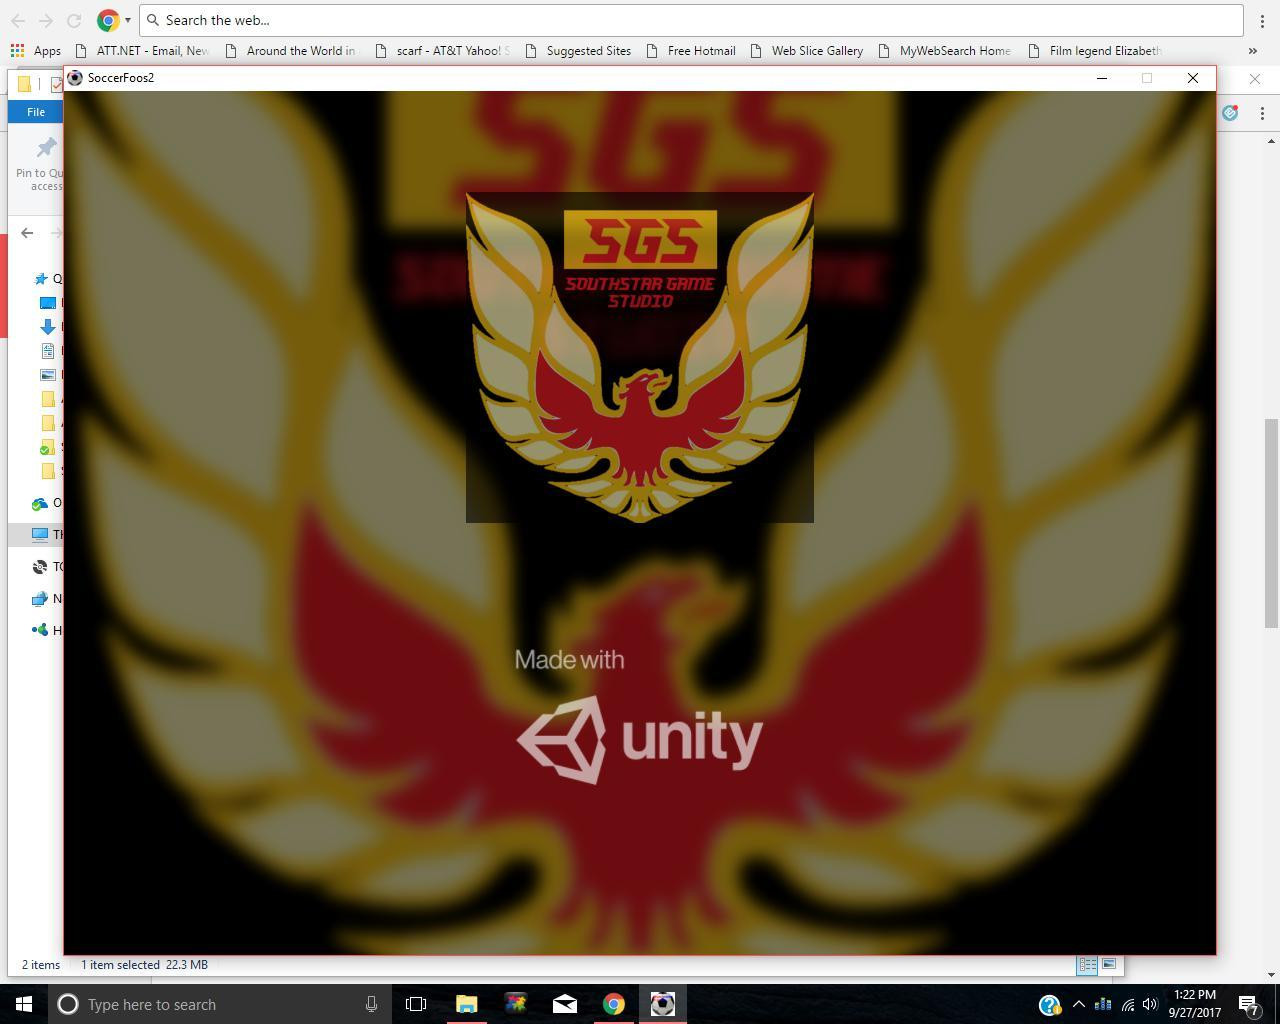Open Task View on the taskbar
Screen dimensions: 1280x1024
(x=416, y=1004)
